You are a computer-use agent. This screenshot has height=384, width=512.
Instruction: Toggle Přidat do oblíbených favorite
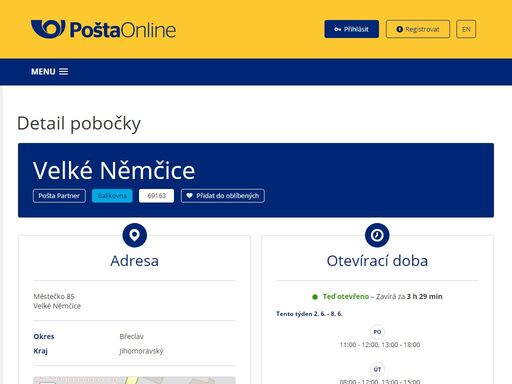(x=223, y=196)
